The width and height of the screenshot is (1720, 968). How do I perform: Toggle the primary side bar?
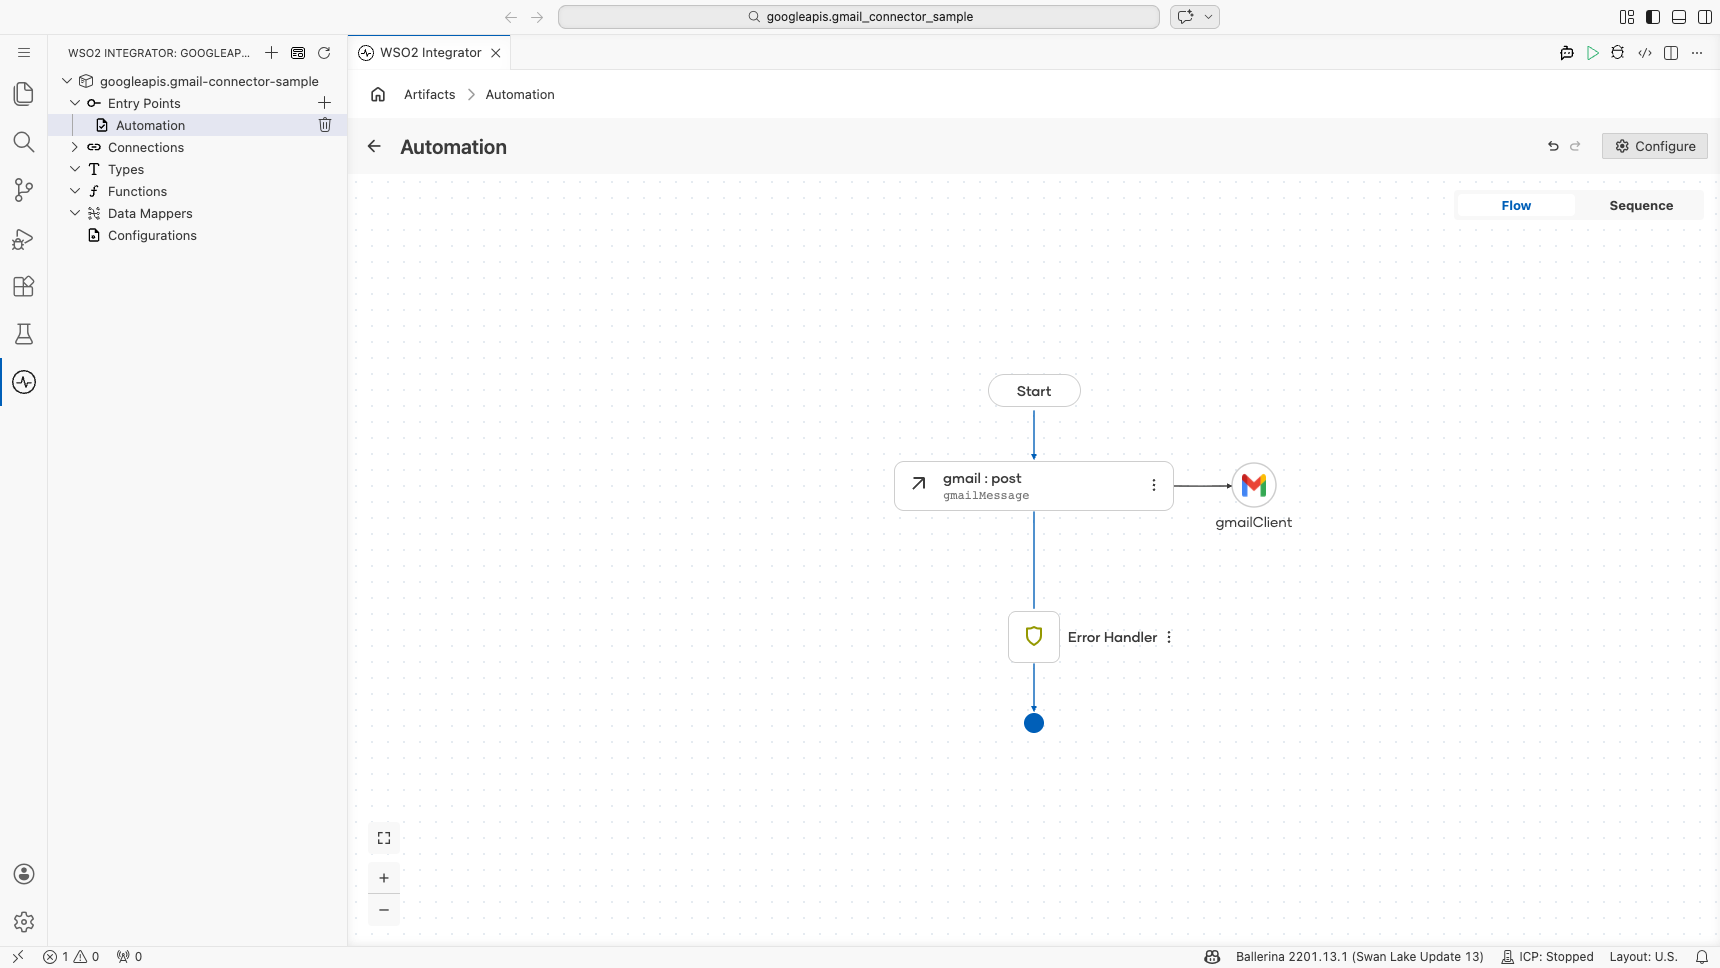(x=1653, y=17)
